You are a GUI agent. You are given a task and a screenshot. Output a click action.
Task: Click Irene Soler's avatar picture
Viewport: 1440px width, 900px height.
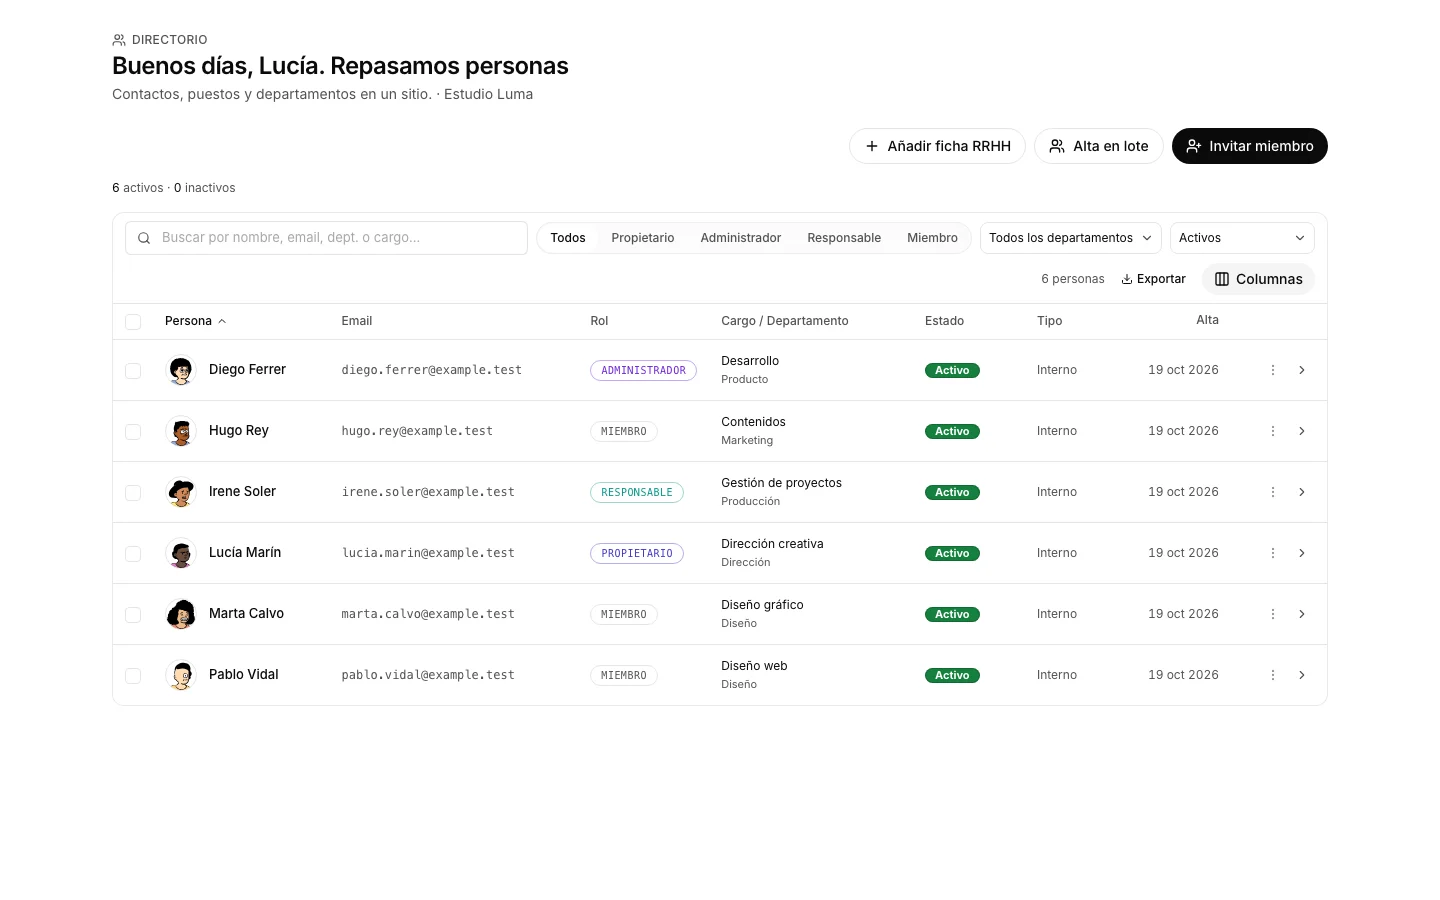pyautogui.click(x=181, y=492)
